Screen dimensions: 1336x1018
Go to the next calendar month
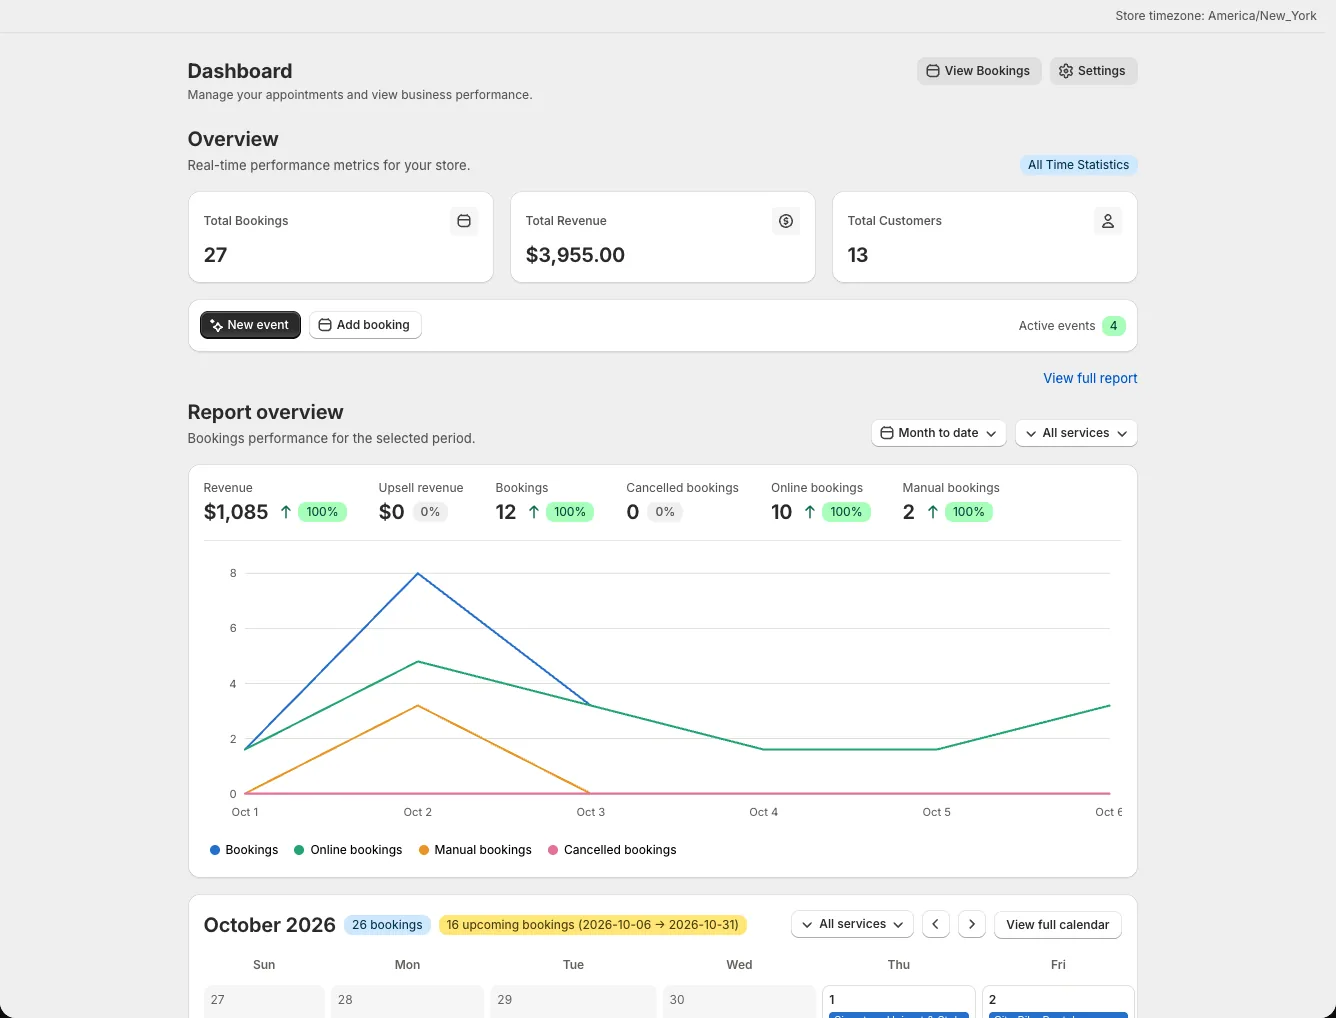[x=972, y=924]
